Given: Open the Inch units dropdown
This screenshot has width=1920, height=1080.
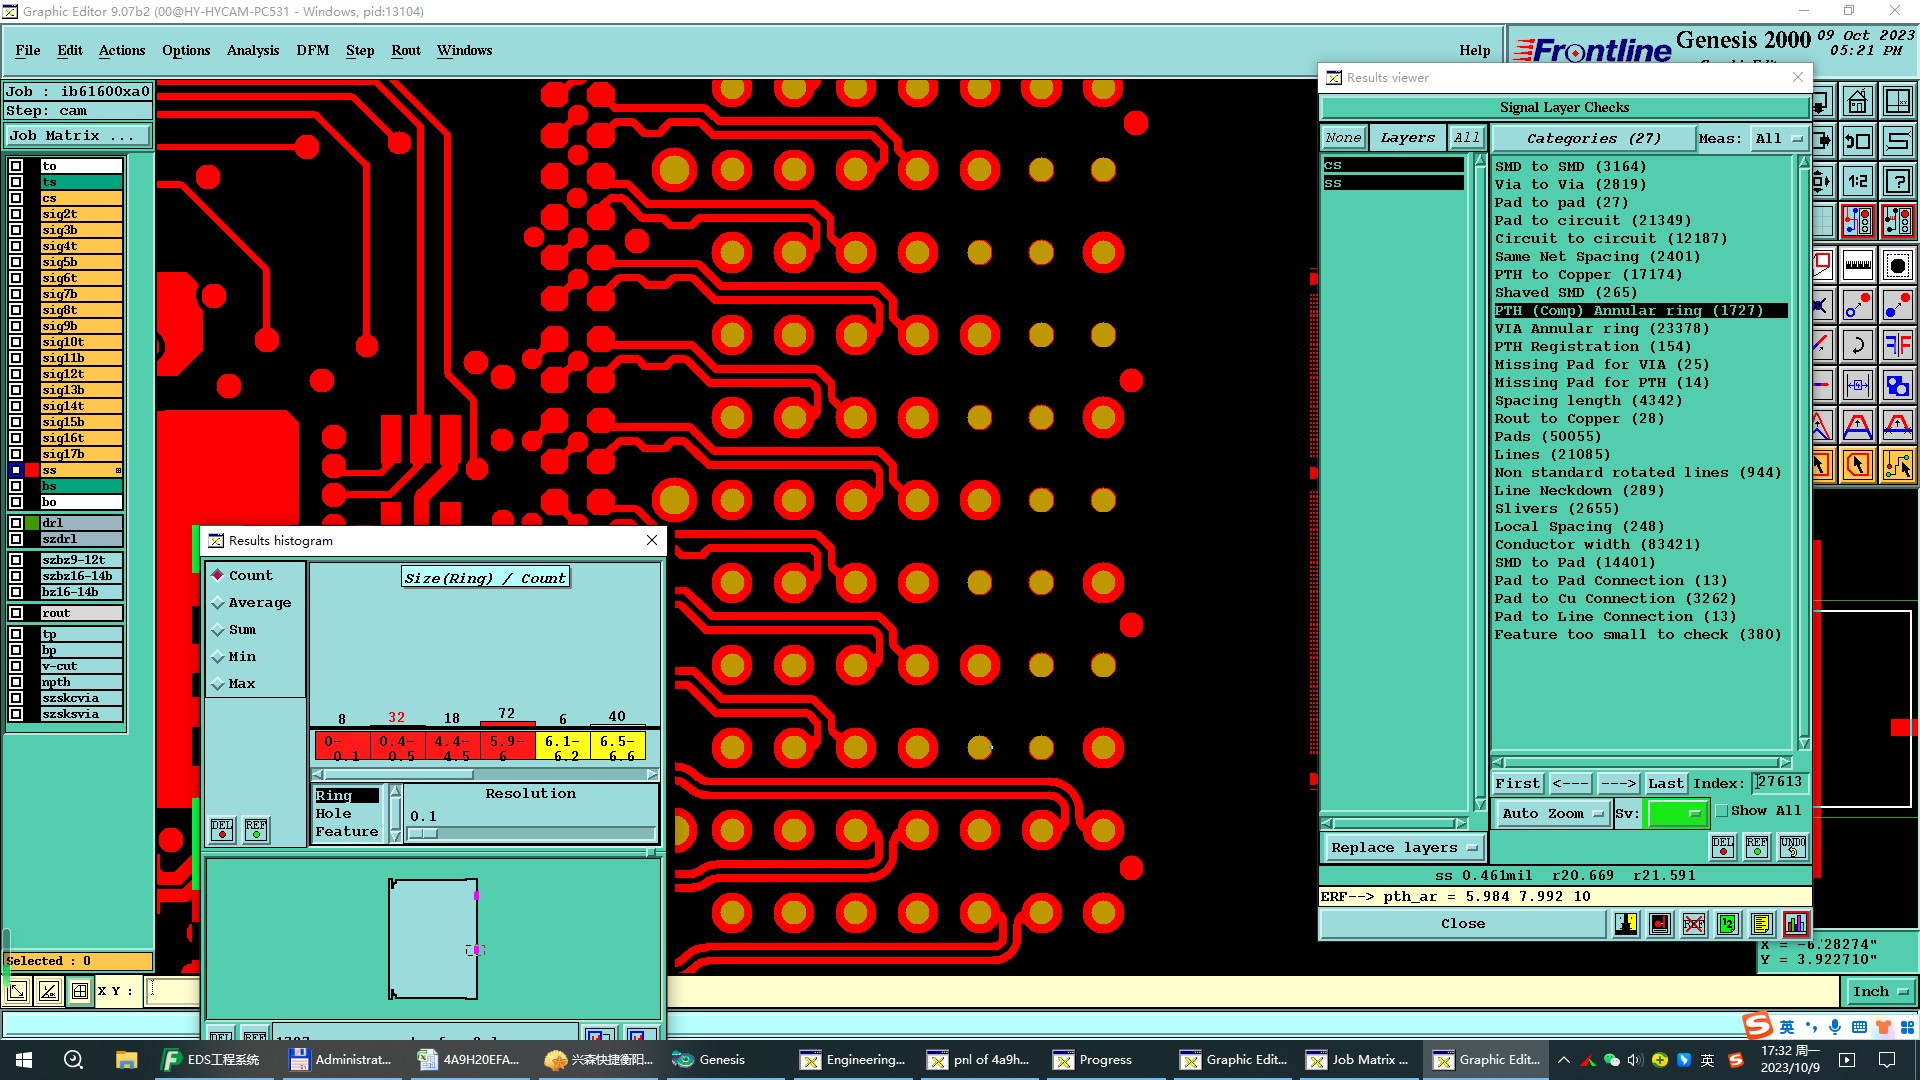Looking at the screenshot, I should click(1880, 992).
